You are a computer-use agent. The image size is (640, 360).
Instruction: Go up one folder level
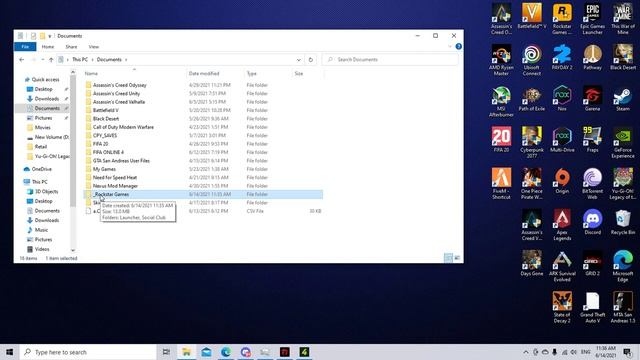(51, 60)
